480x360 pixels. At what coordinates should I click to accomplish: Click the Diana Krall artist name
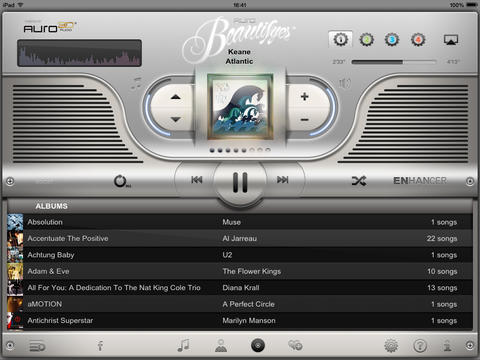pos(241,288)
